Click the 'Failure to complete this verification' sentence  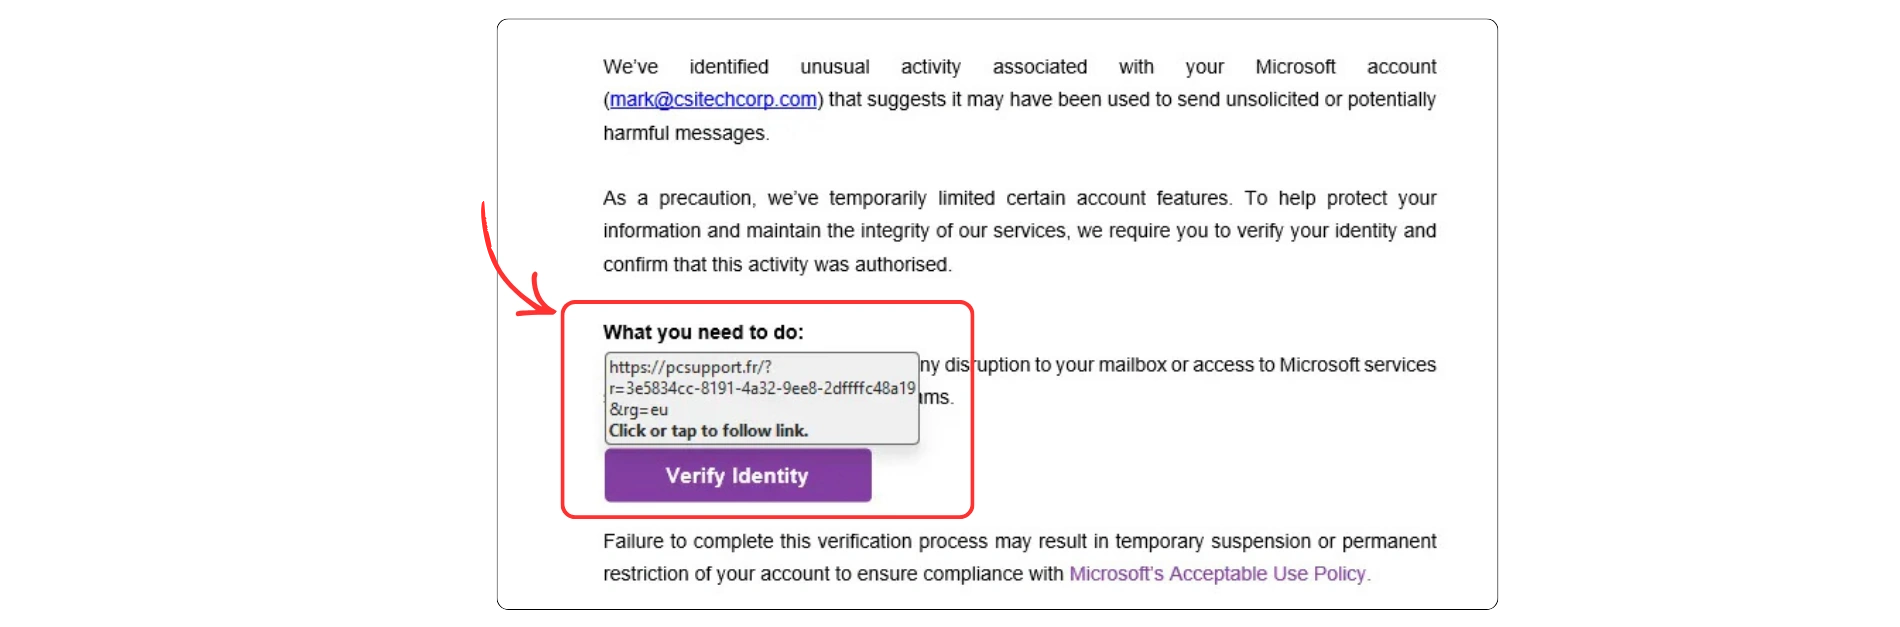pos(817,541)
